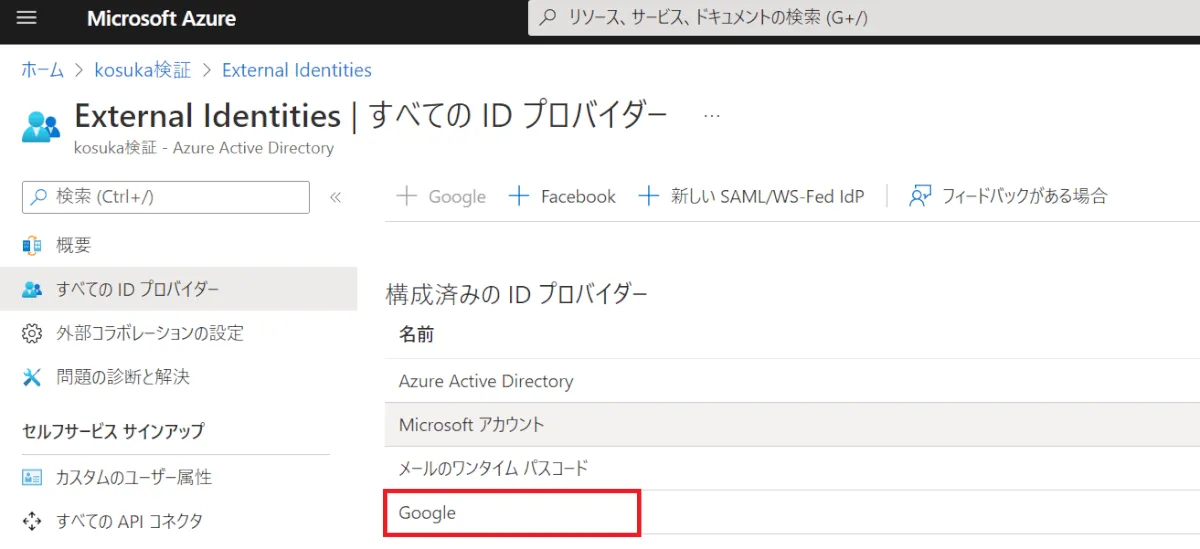Select すべての ID プロバイダー in sidebar
Viewport: 1200px width, 549px height.
click(137, 290)
